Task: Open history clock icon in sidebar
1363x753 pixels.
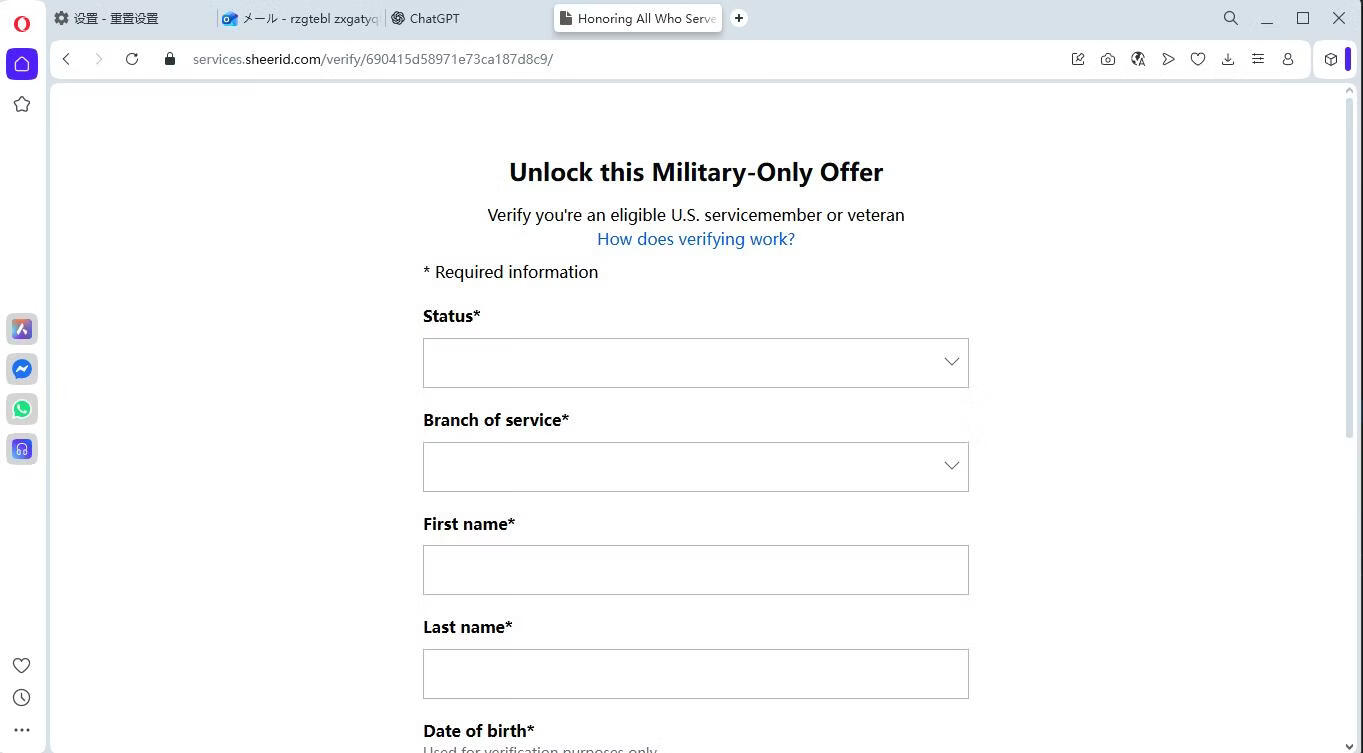Action: (x=21, y=698)
